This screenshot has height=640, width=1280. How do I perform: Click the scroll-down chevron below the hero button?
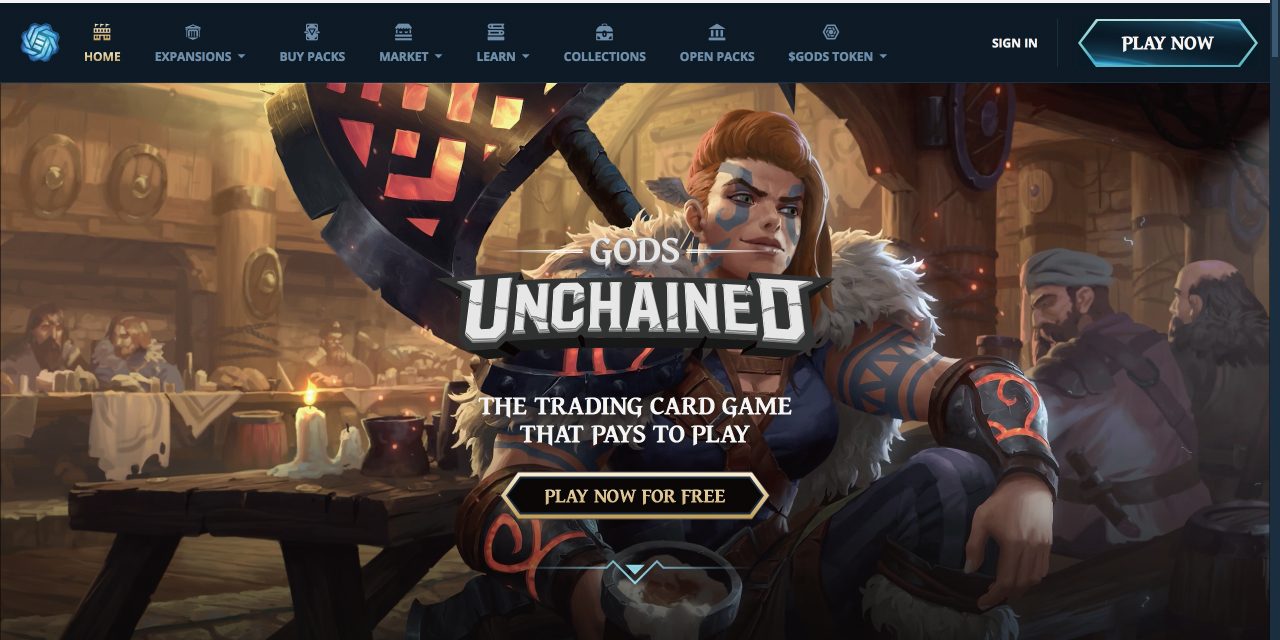635,571
